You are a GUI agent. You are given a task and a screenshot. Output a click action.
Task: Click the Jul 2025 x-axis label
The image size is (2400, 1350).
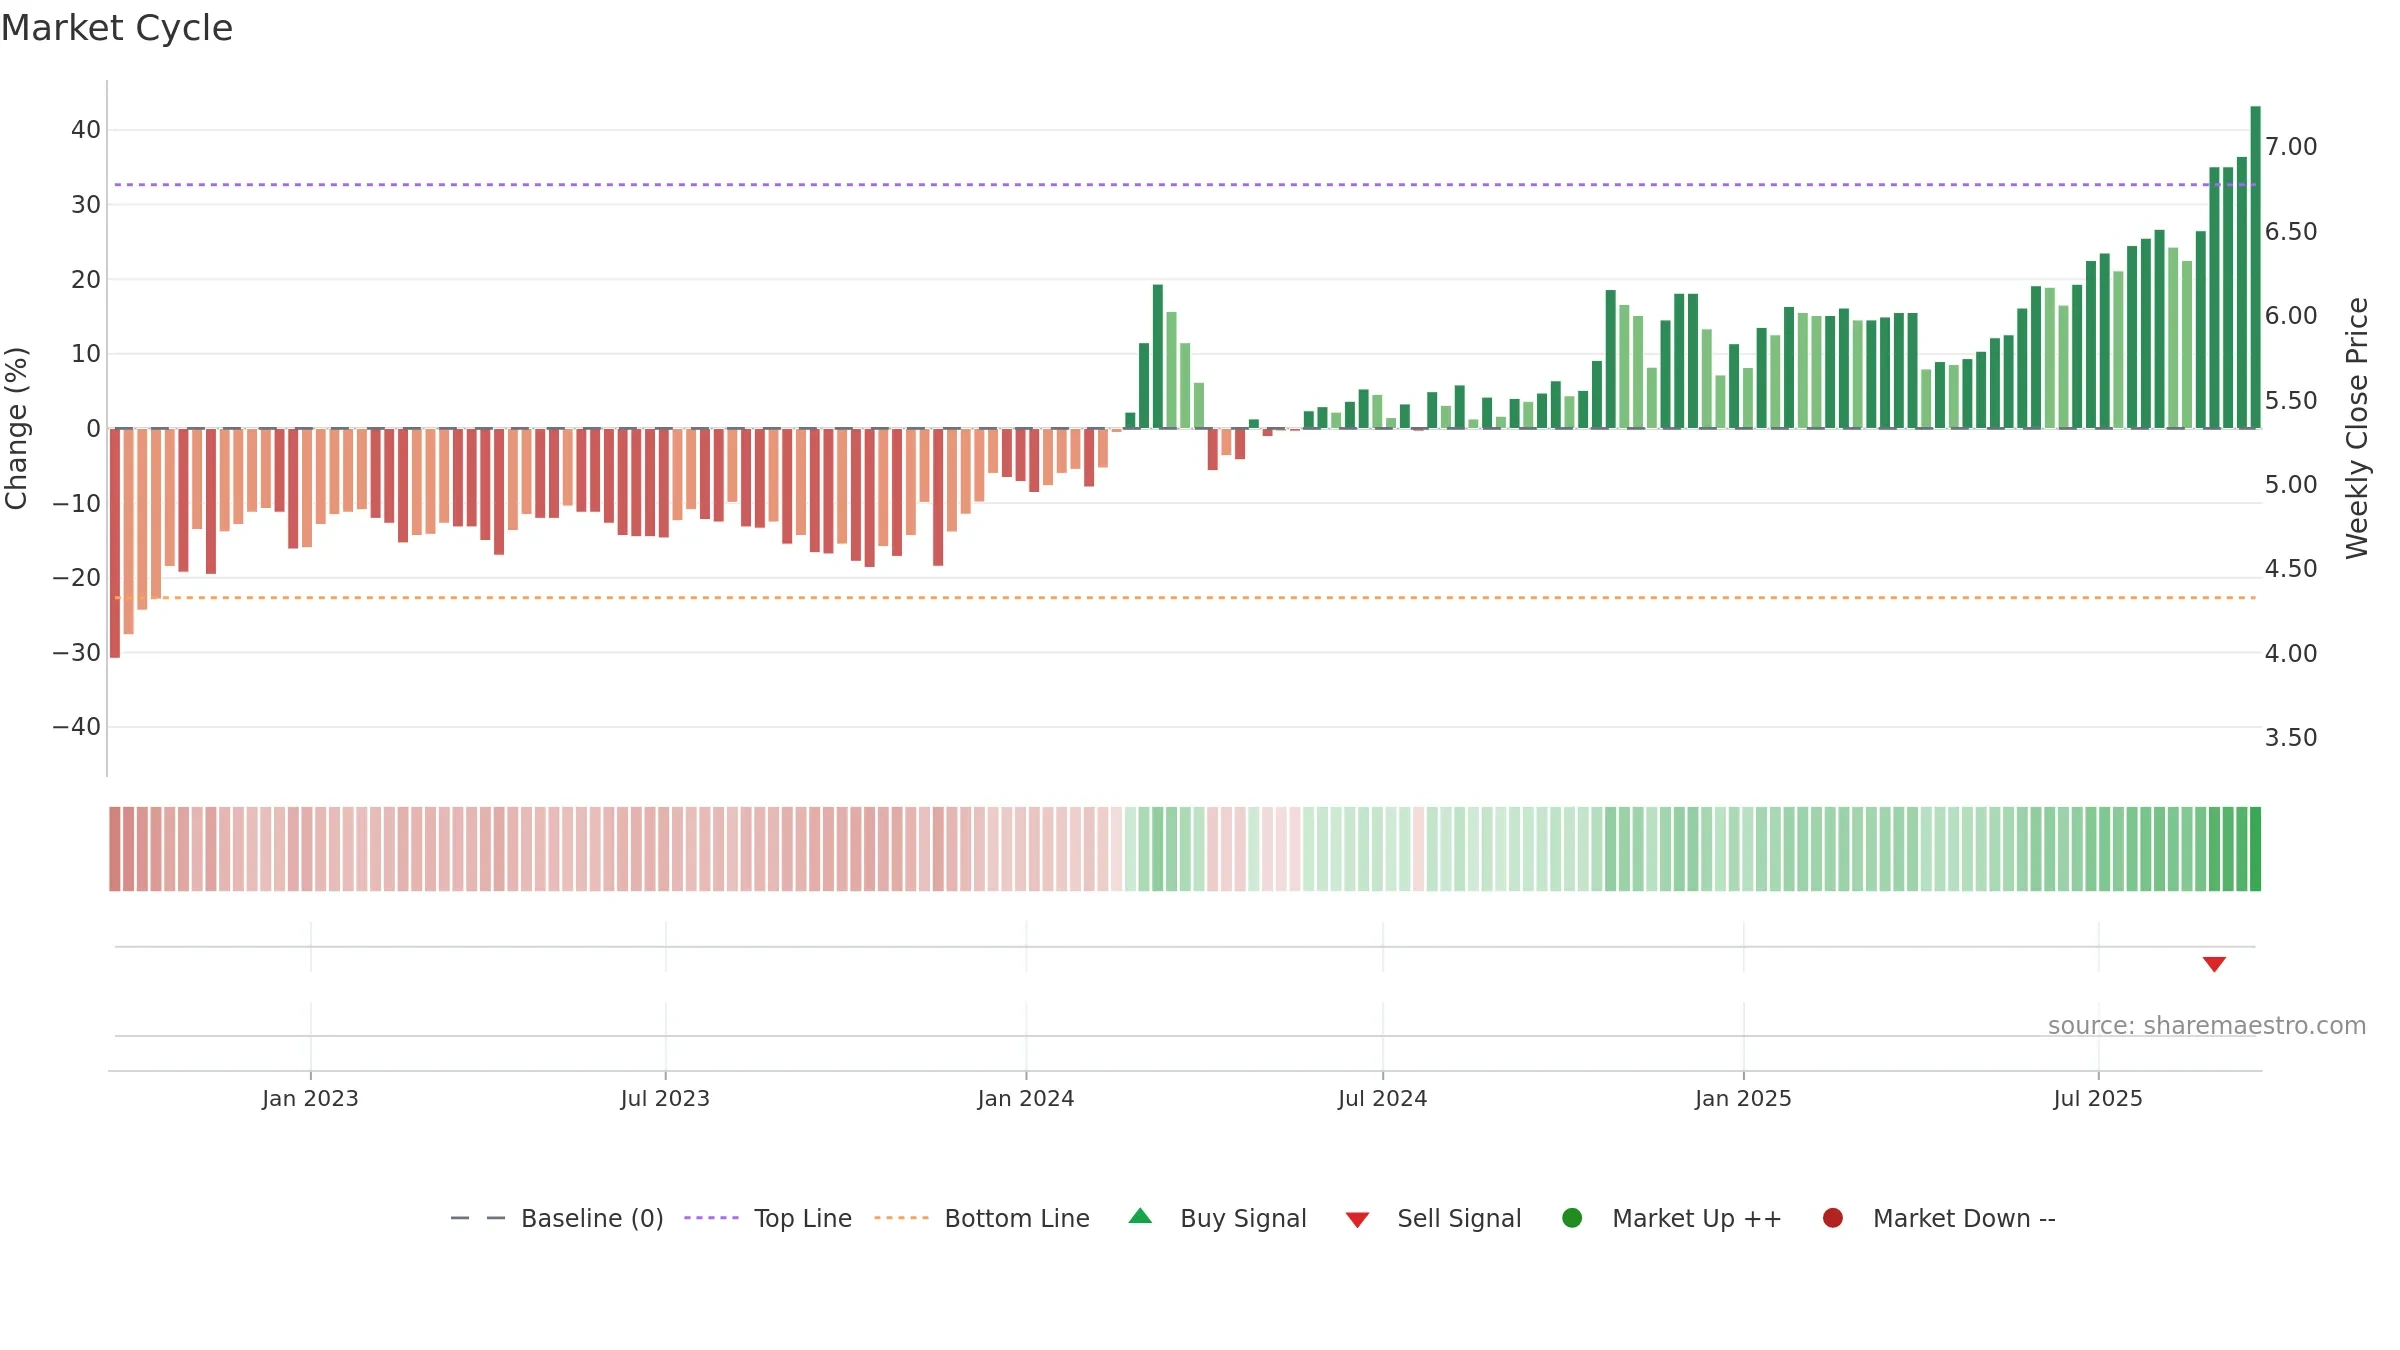pyautogui.click(x=2098, y=1099)
